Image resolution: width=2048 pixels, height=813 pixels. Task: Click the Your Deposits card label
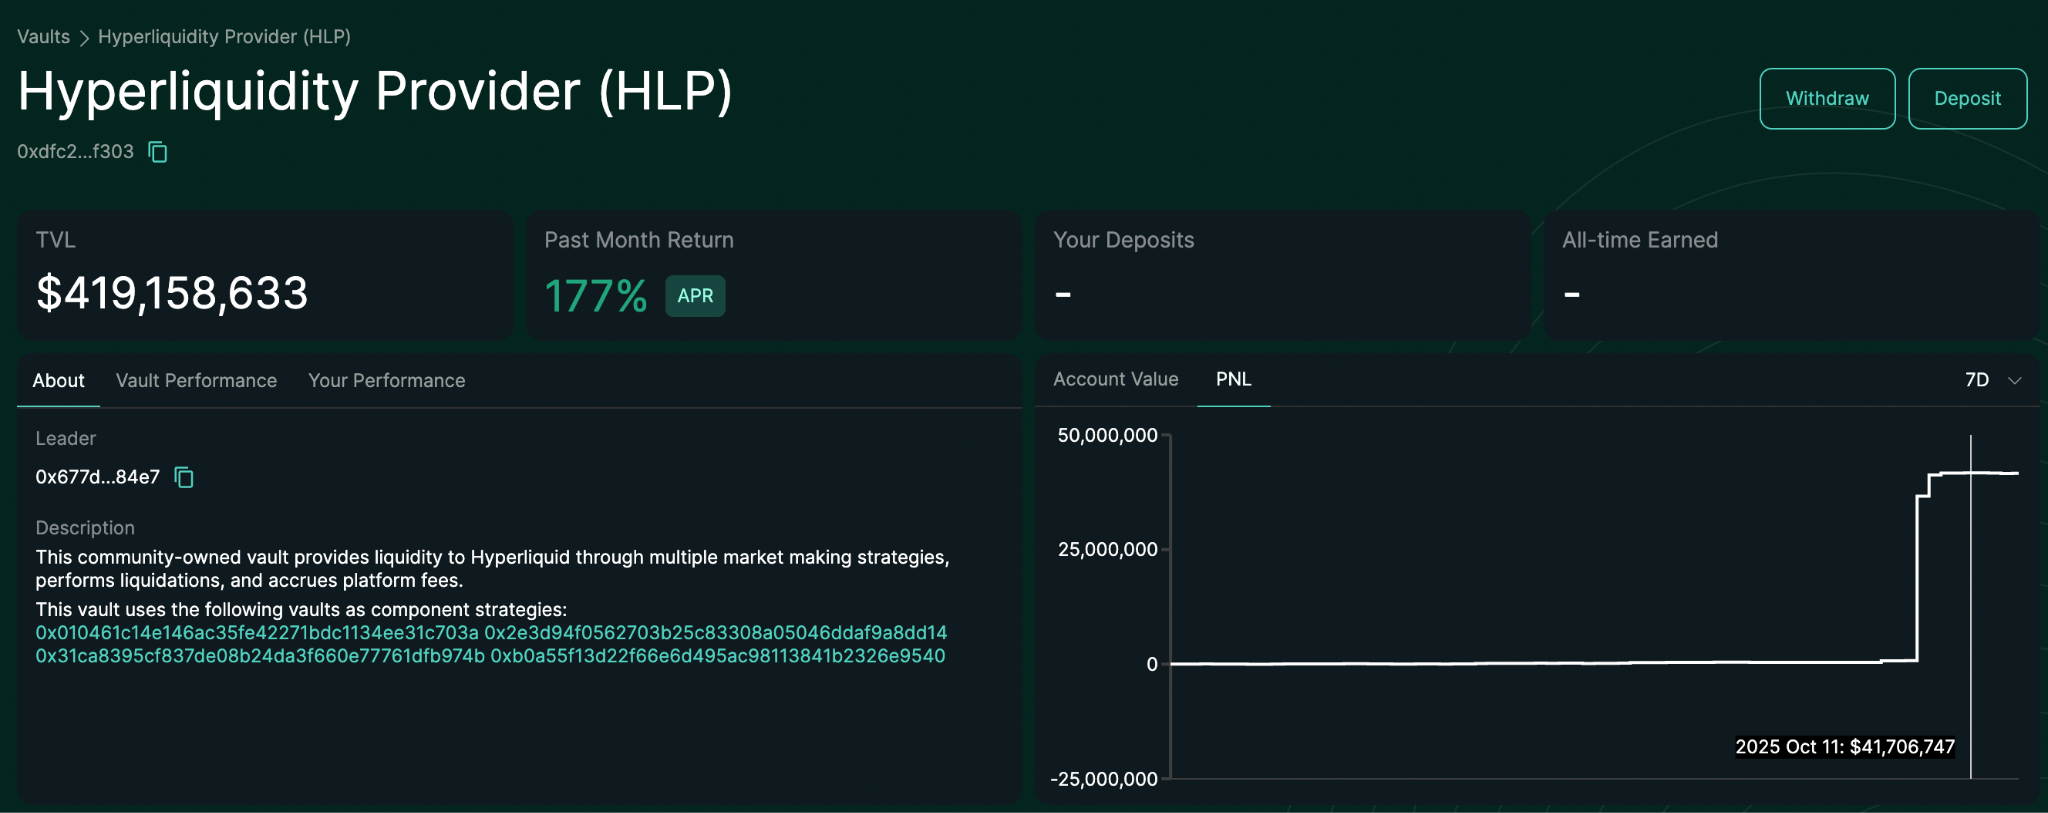tap(1124, 240)
